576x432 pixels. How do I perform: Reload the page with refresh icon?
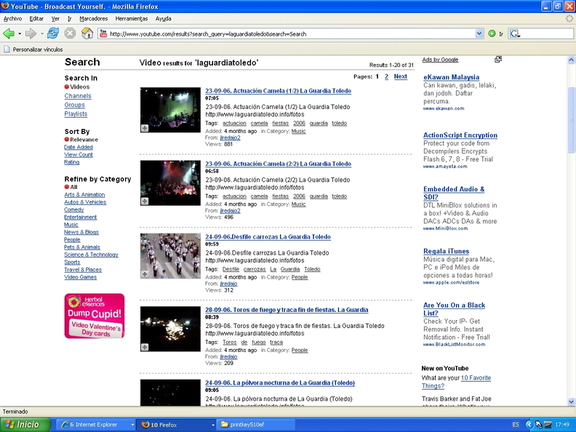pos(53,33)
